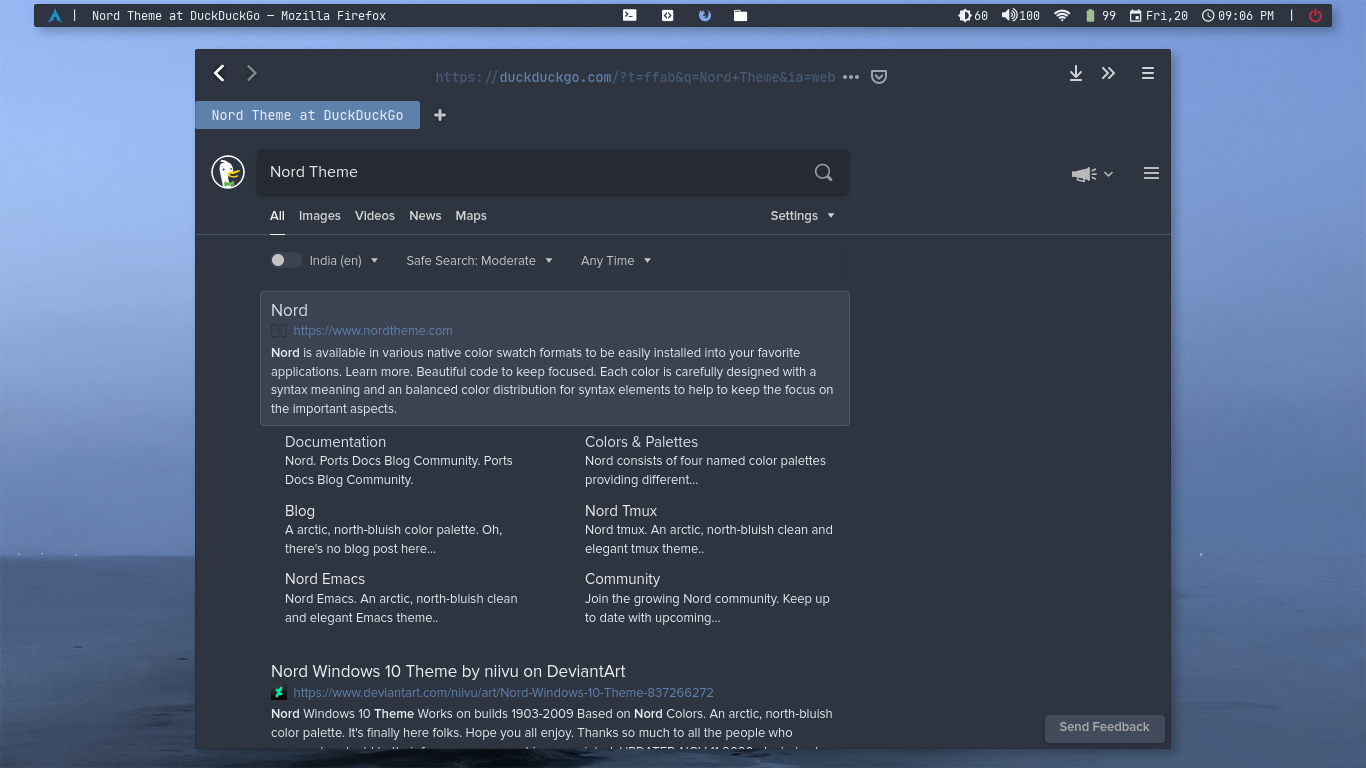The height and width of the screenshot is (768, 1366).
Task: Launch the terminal from the top bar
Action: coord(629,15)
